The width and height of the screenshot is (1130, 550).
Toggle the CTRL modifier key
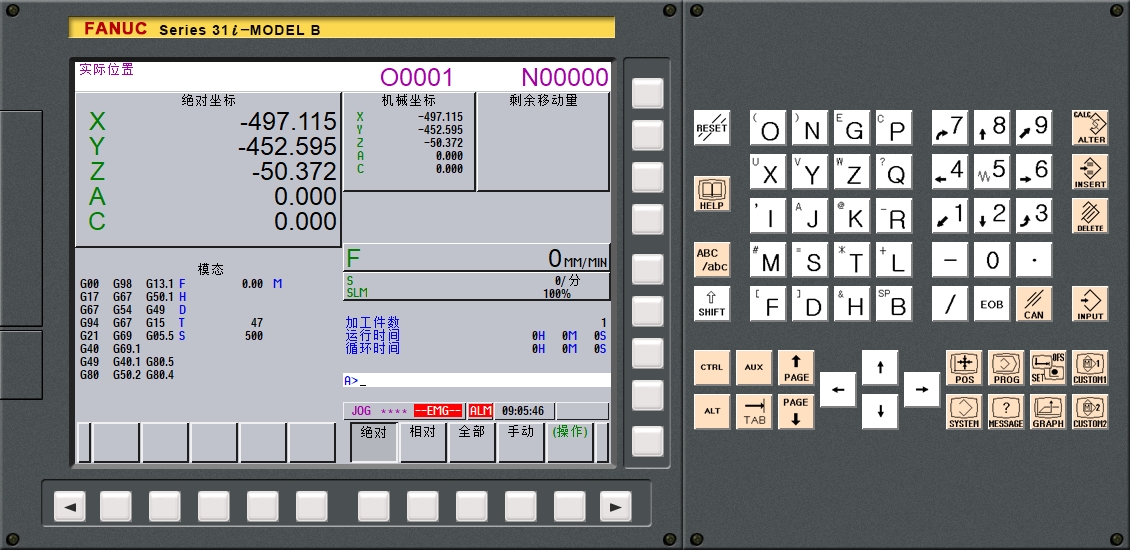click(x=712, y=368)
